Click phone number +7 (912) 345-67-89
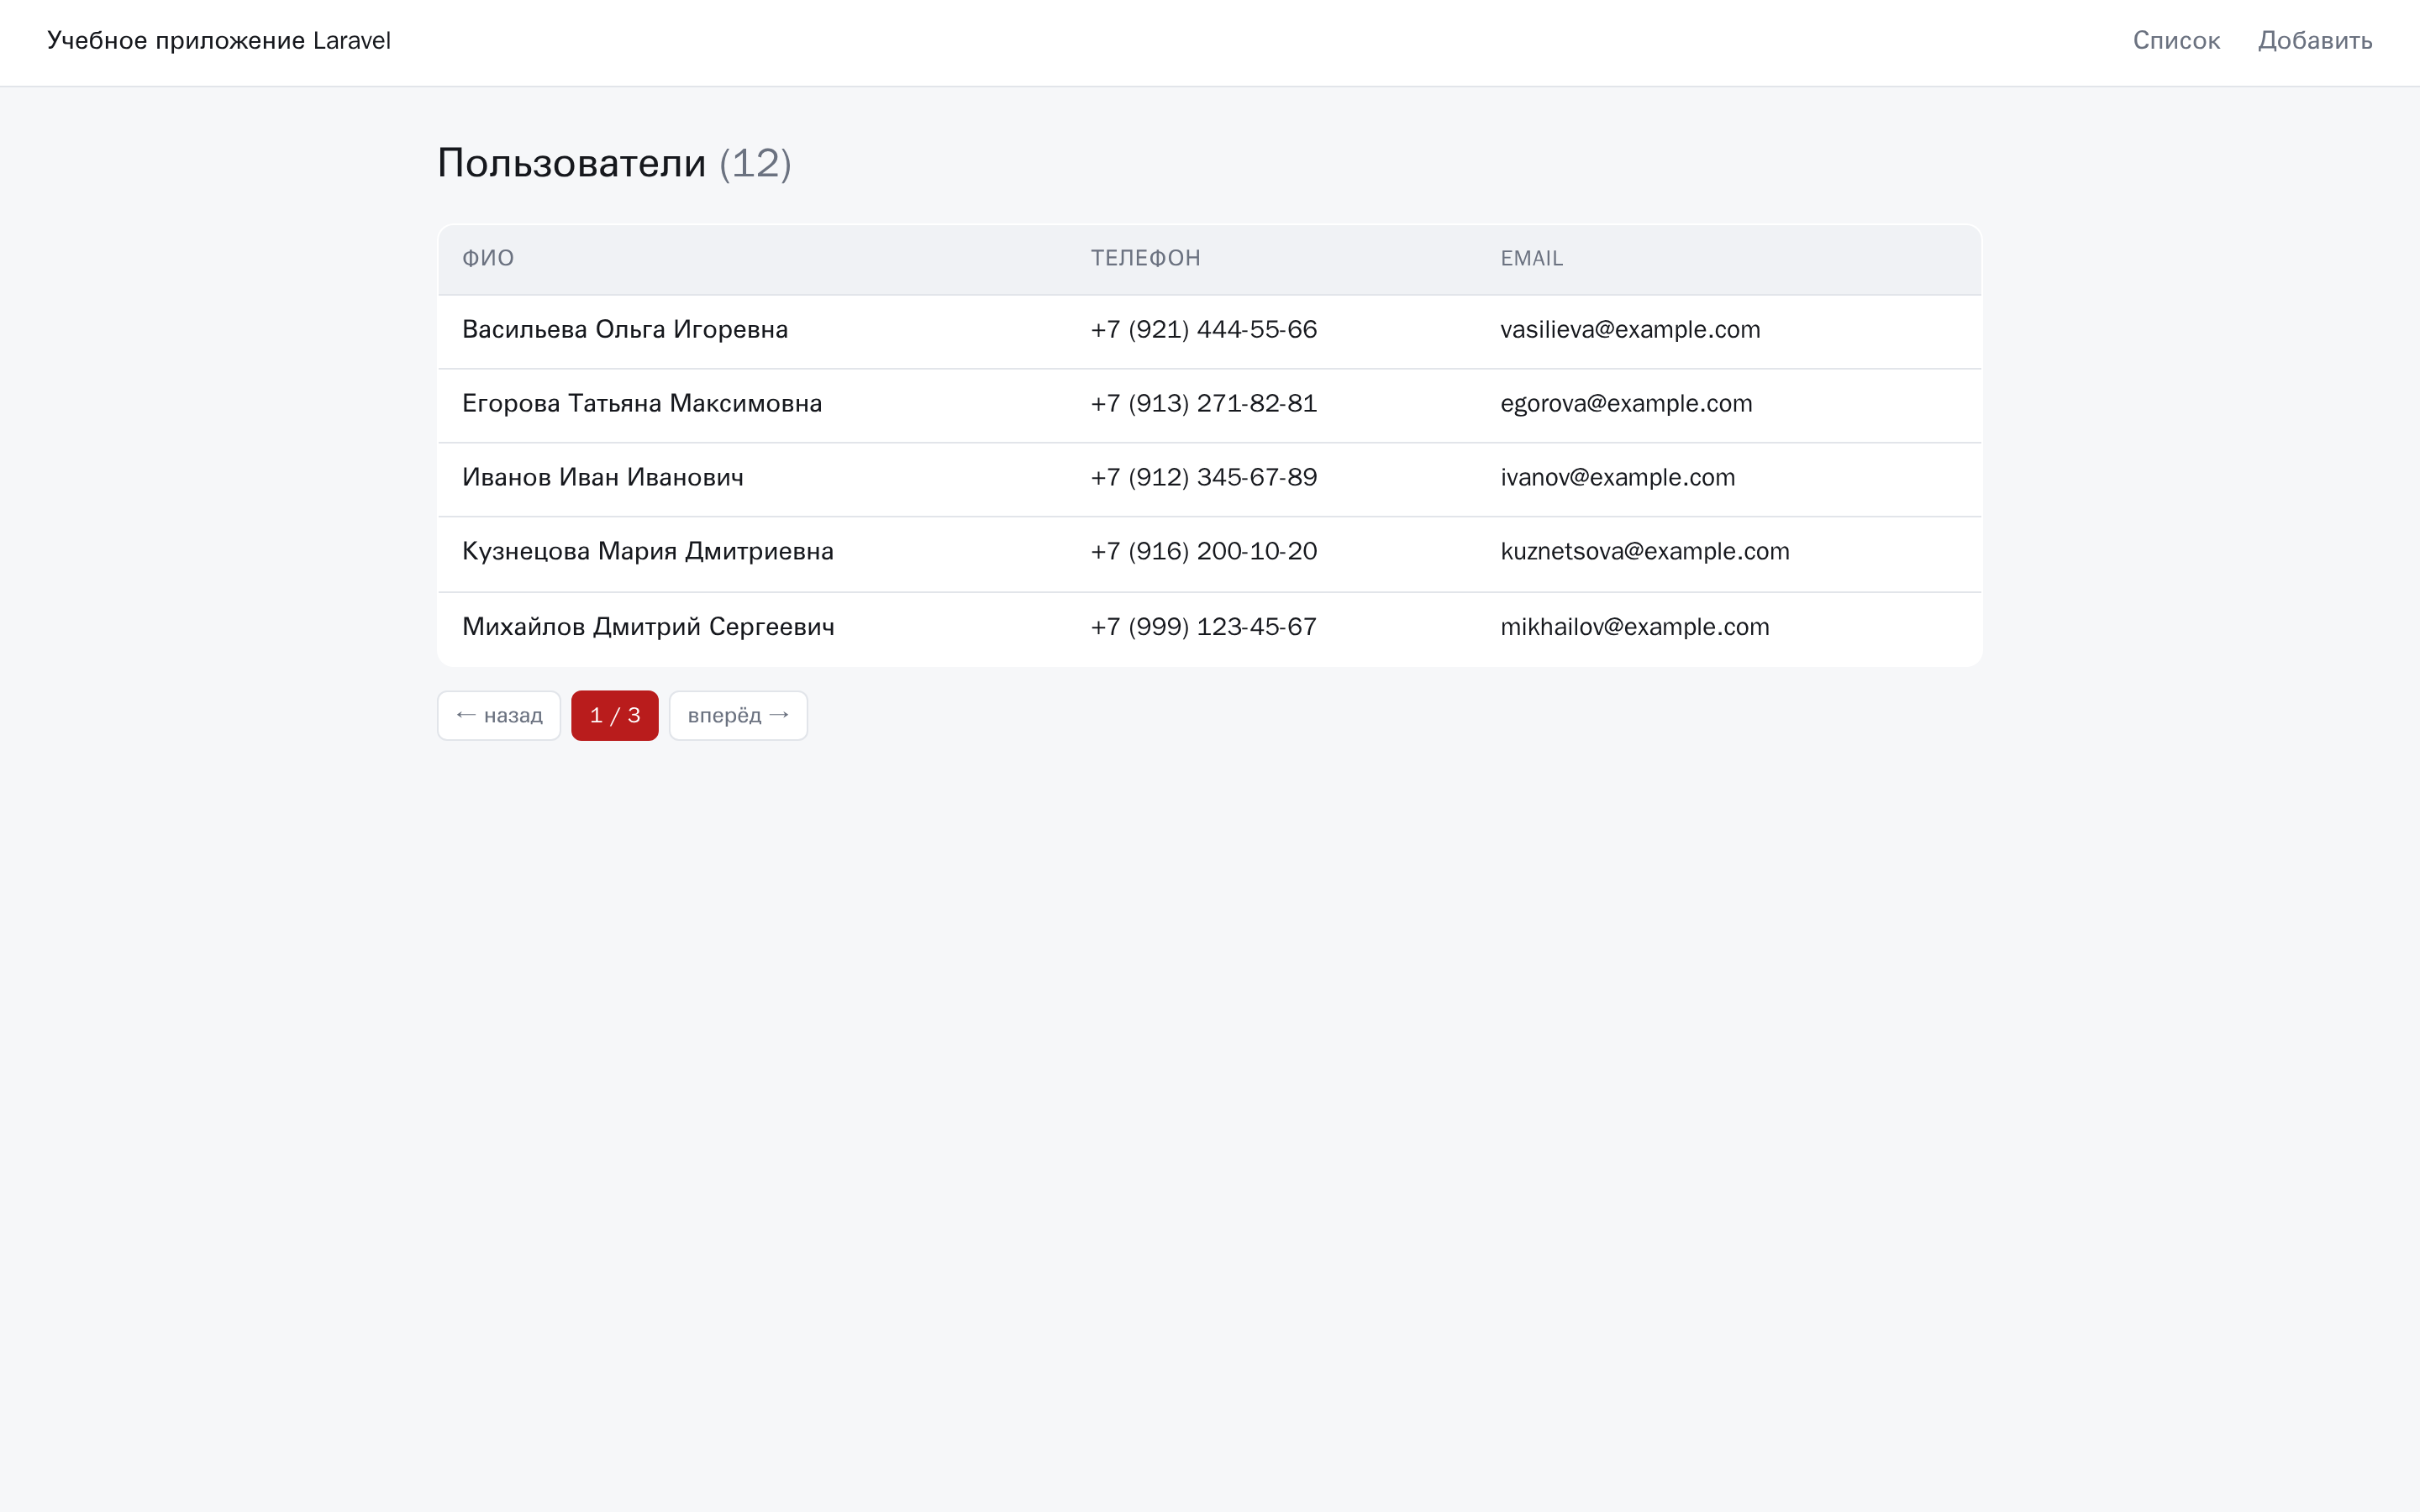Image resolution: width=2420 pixels, height=1512 pixels. (1204, 478)
